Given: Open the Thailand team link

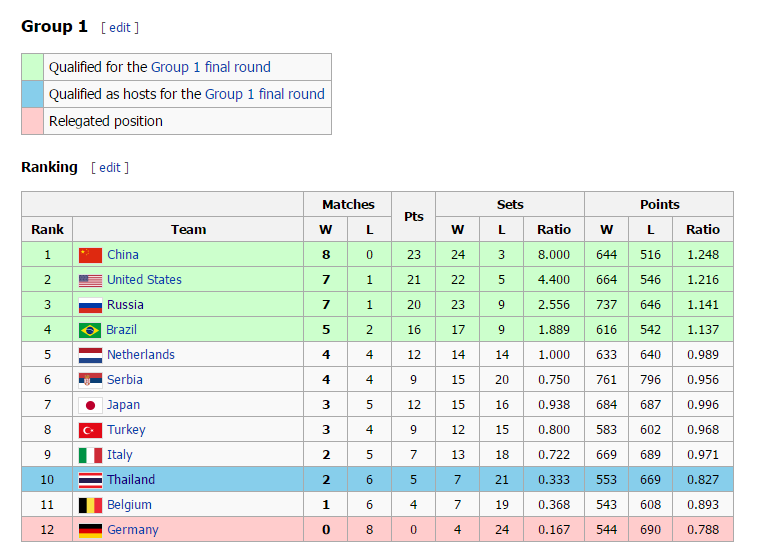Looking at the screenshot, I should point(131,480).
